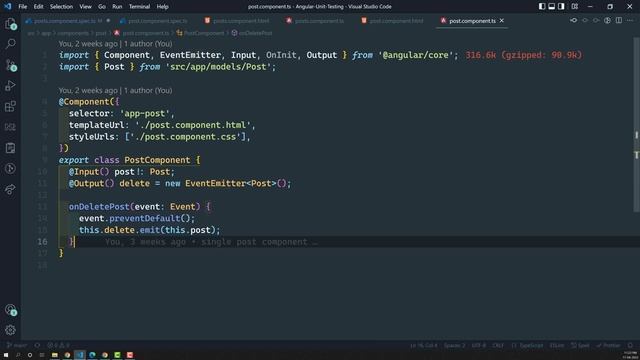640x360 pixels.
Task: Open the Extensions view
Action: tap(11, 107)
